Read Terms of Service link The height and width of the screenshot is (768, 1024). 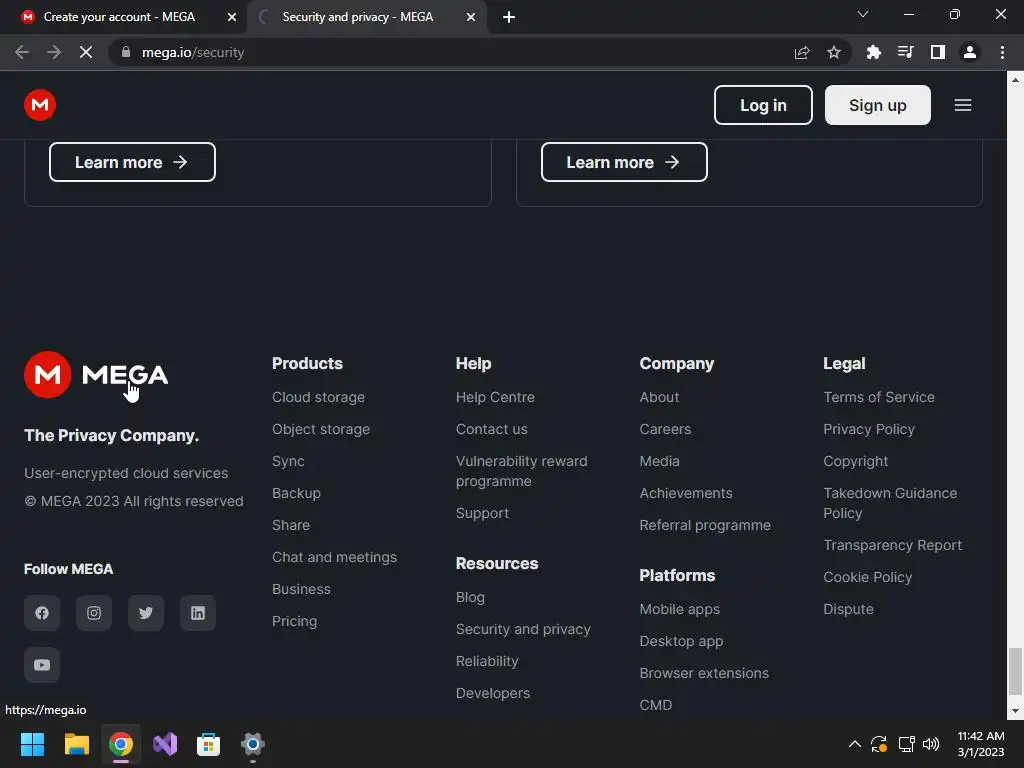coord(878,397)
